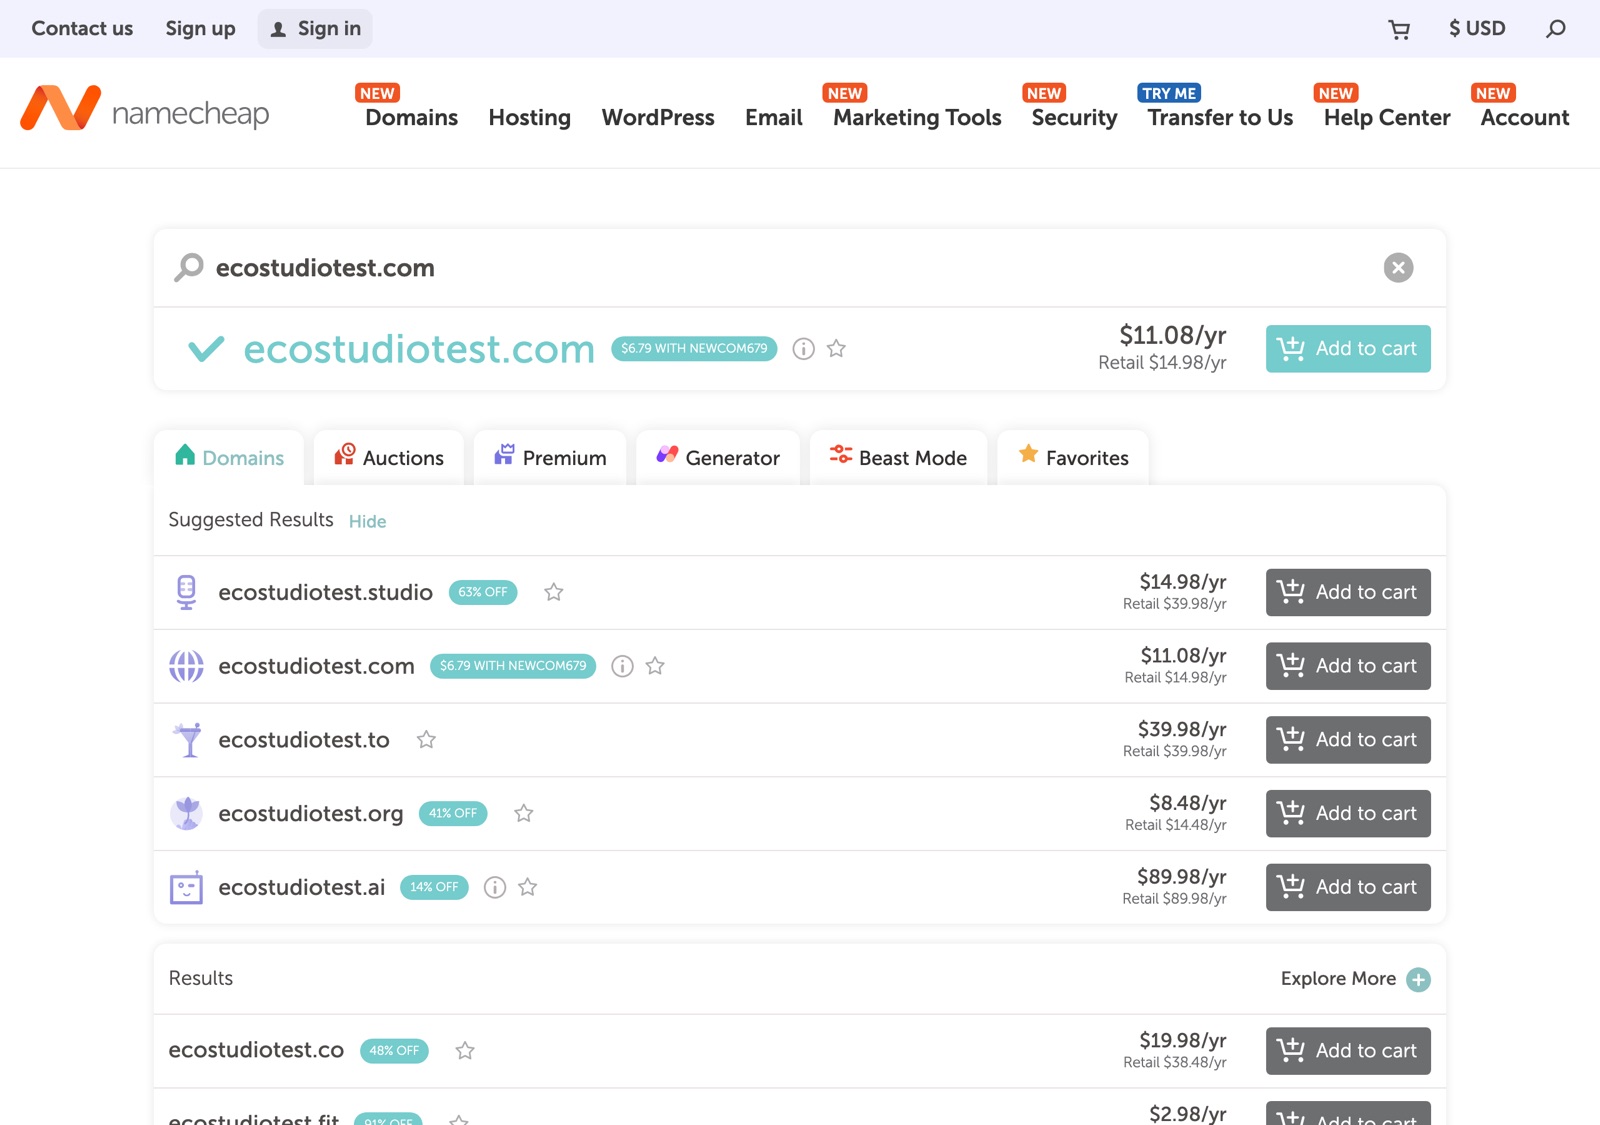Click main result $6.79 WITH NEWCOM679 badge
The image size is (1600, 1125).
tap(694, 349)
